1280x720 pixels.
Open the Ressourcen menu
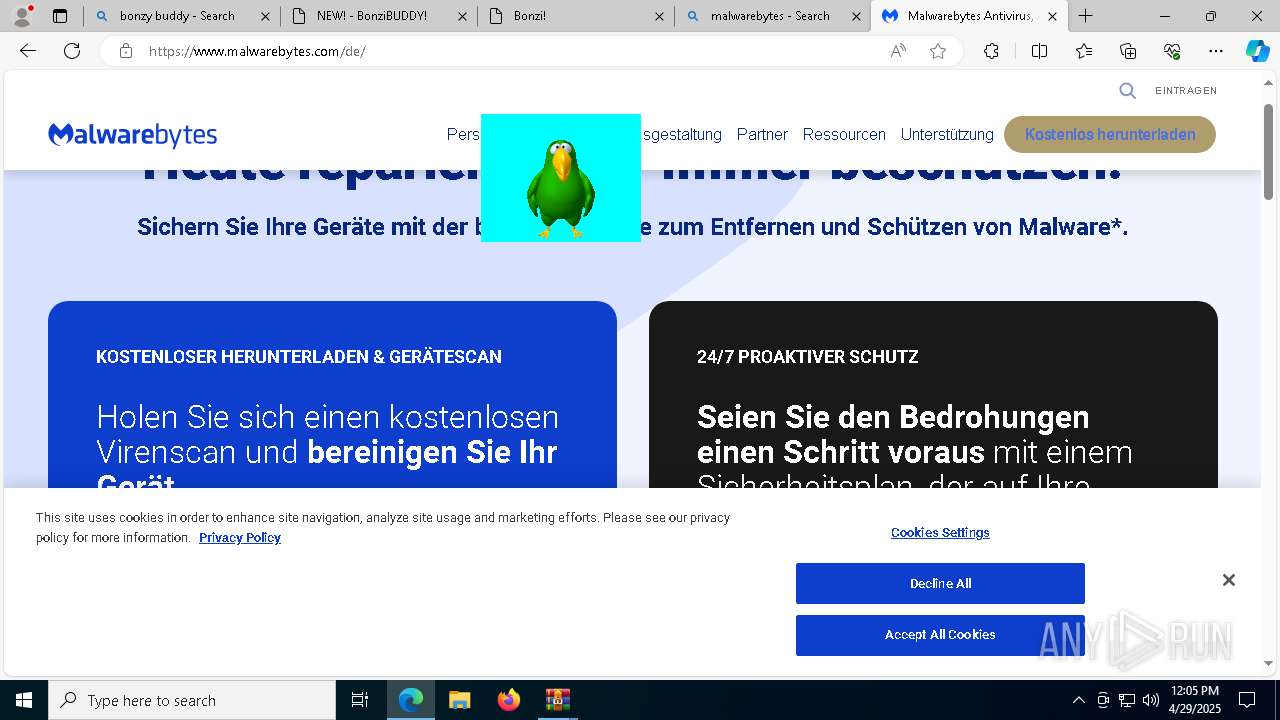click(x=844, y=134)
